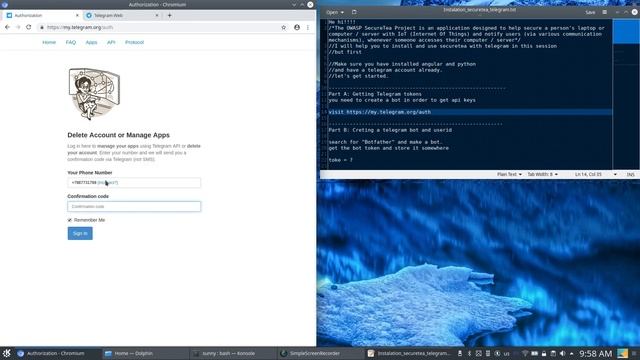Click the 'Part B: Creting a telegram bot' line

390,130
